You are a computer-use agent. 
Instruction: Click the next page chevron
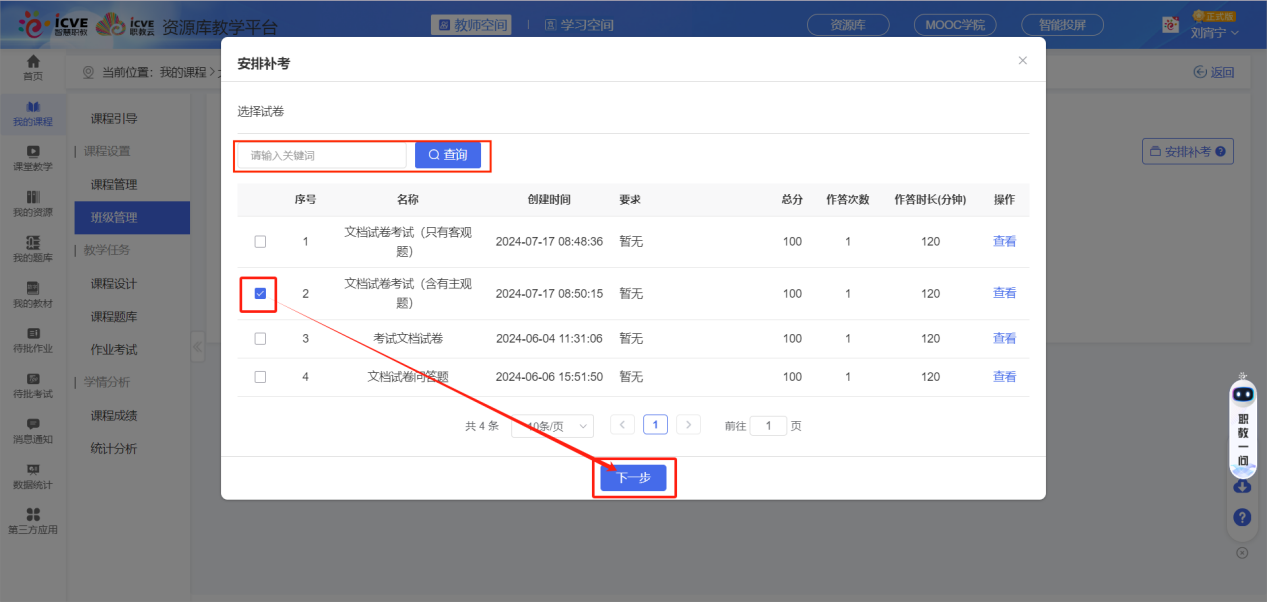coord(688,424)
